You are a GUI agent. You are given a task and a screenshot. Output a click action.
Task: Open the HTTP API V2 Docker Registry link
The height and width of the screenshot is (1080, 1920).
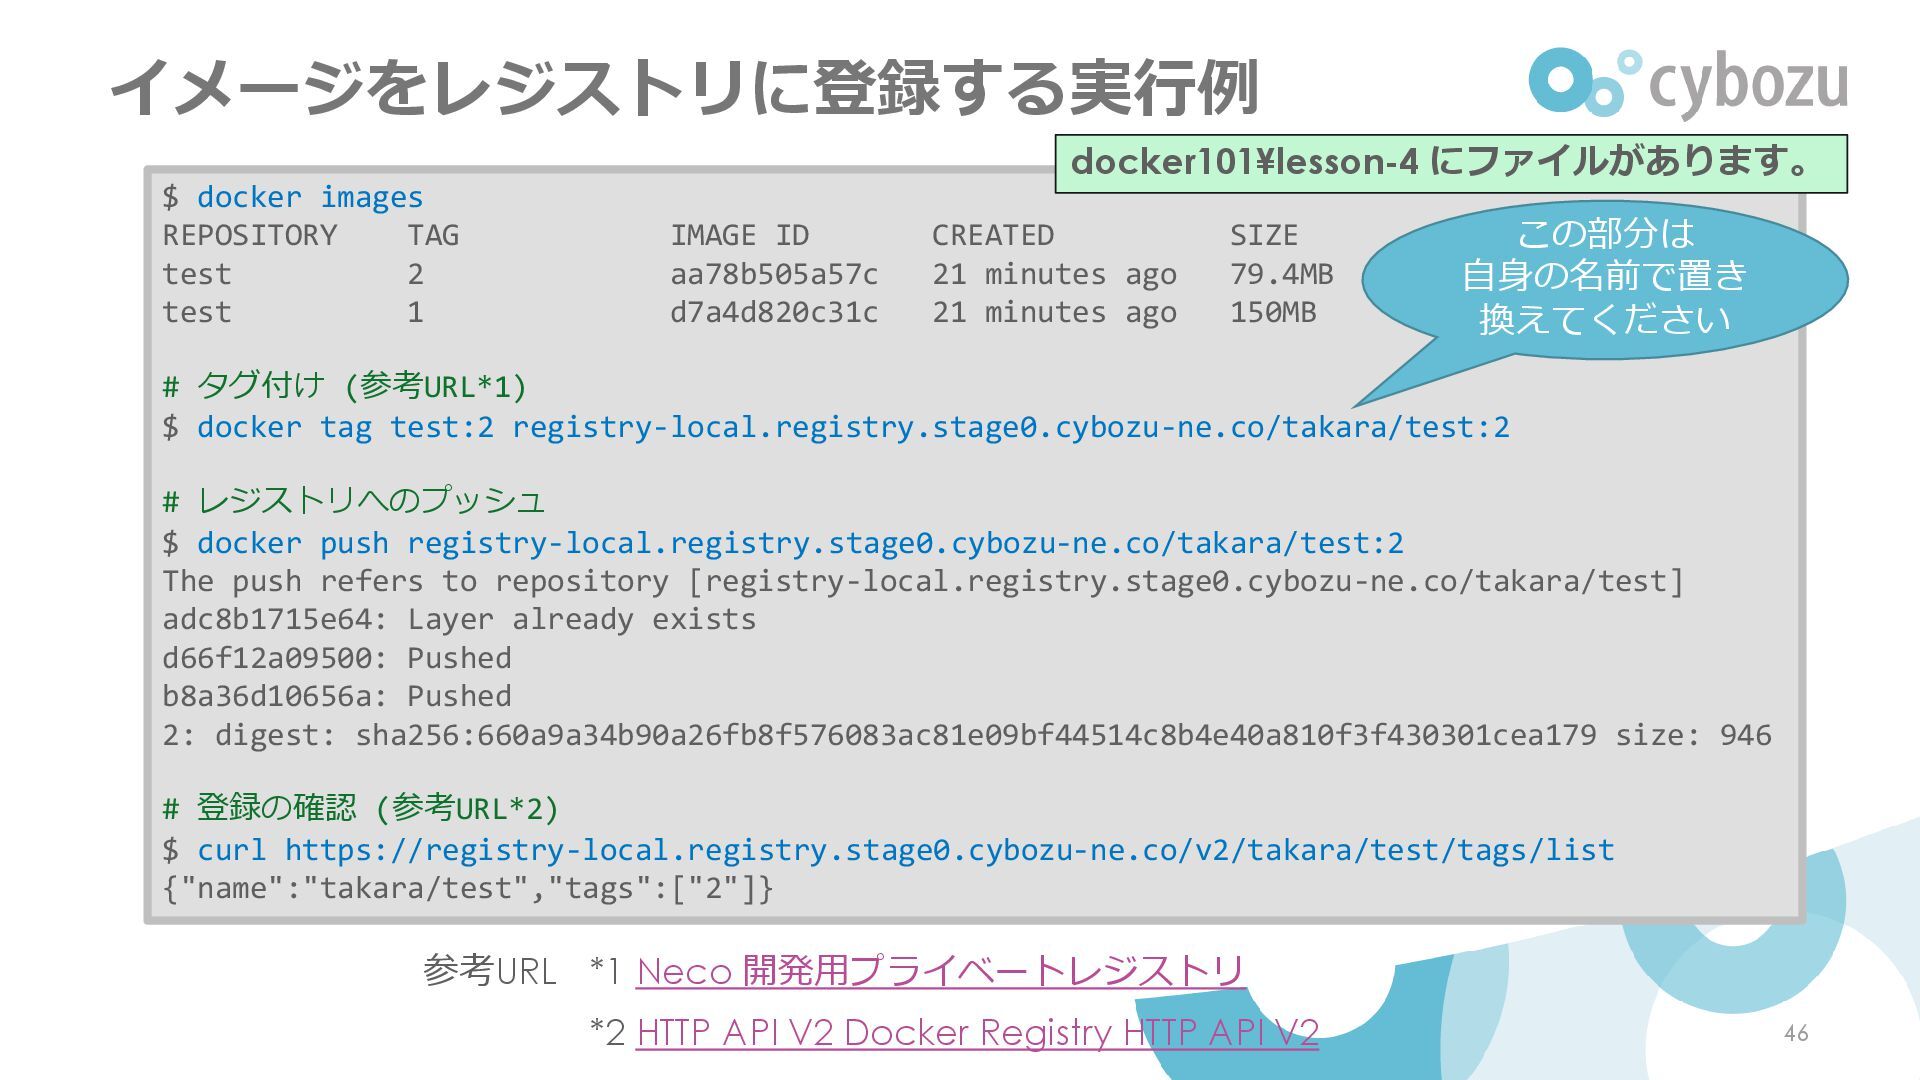coord(977,1032)
